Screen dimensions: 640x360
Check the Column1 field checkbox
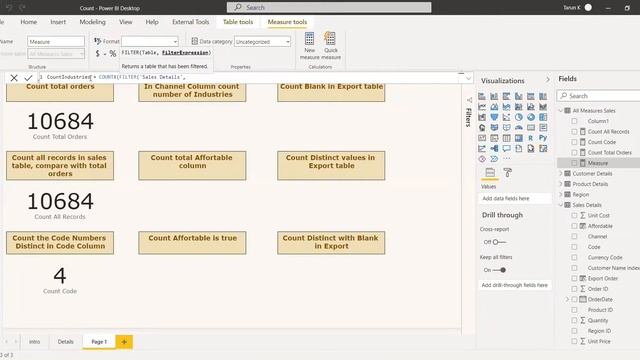(574, 121)
